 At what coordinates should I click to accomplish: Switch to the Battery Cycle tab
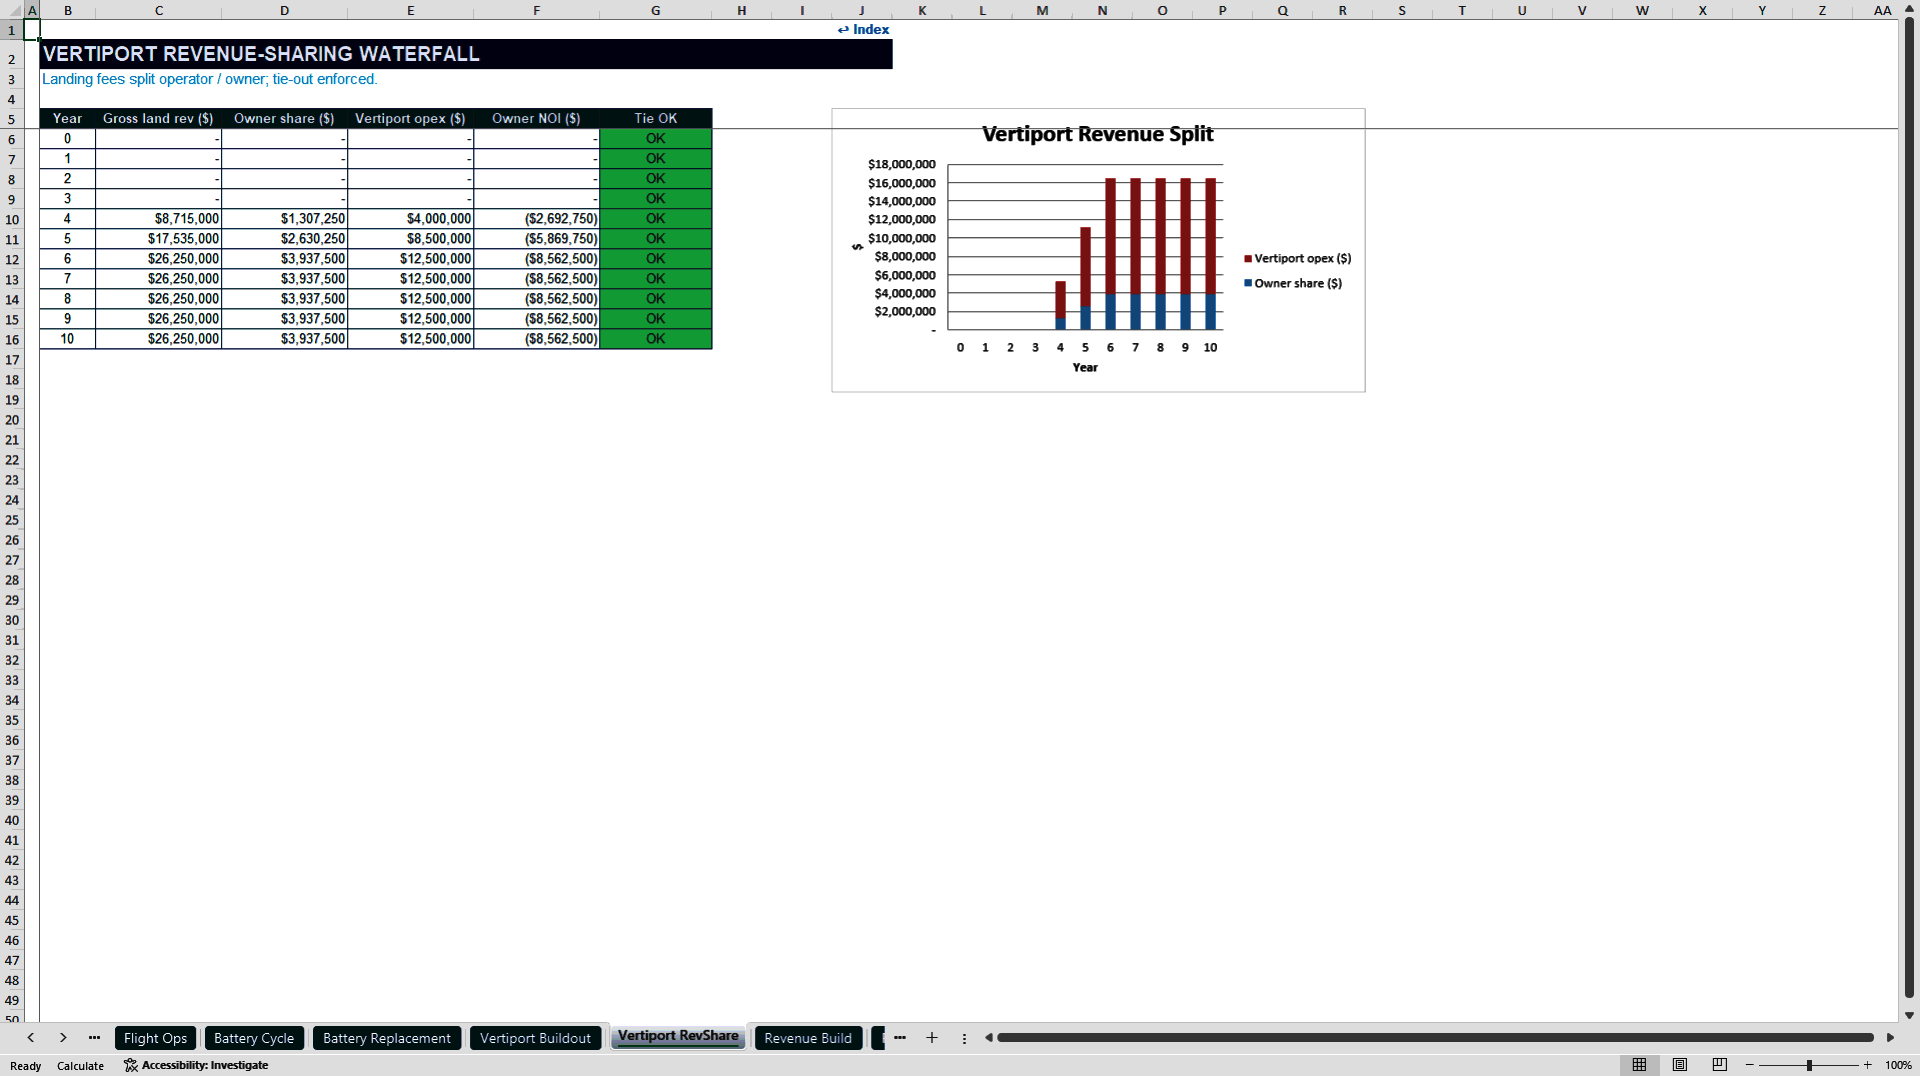coord(254,1038)
